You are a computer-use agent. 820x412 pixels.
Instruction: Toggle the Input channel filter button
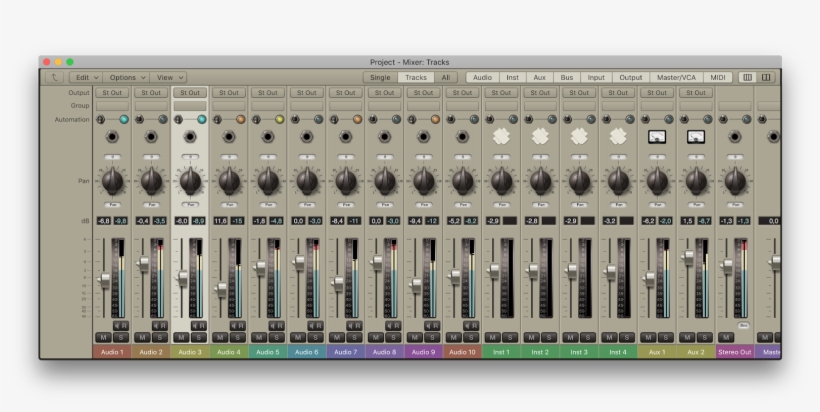(x=596, y=77)
